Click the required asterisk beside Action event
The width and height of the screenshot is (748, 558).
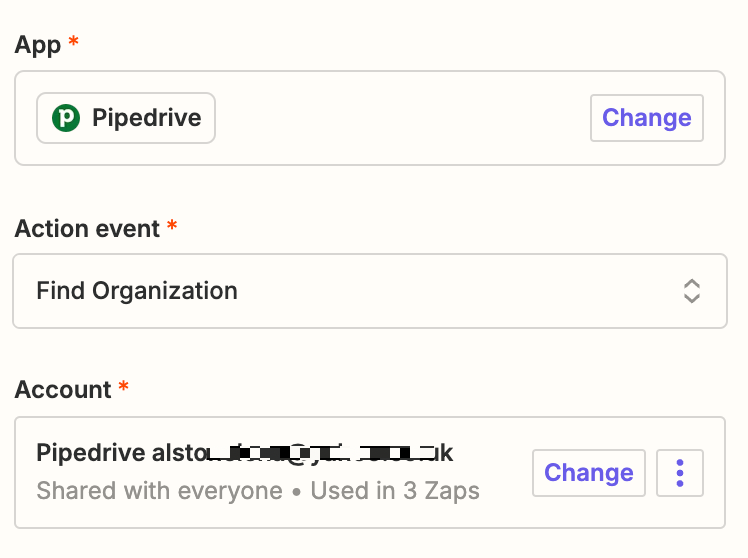[x=172, y=227]
